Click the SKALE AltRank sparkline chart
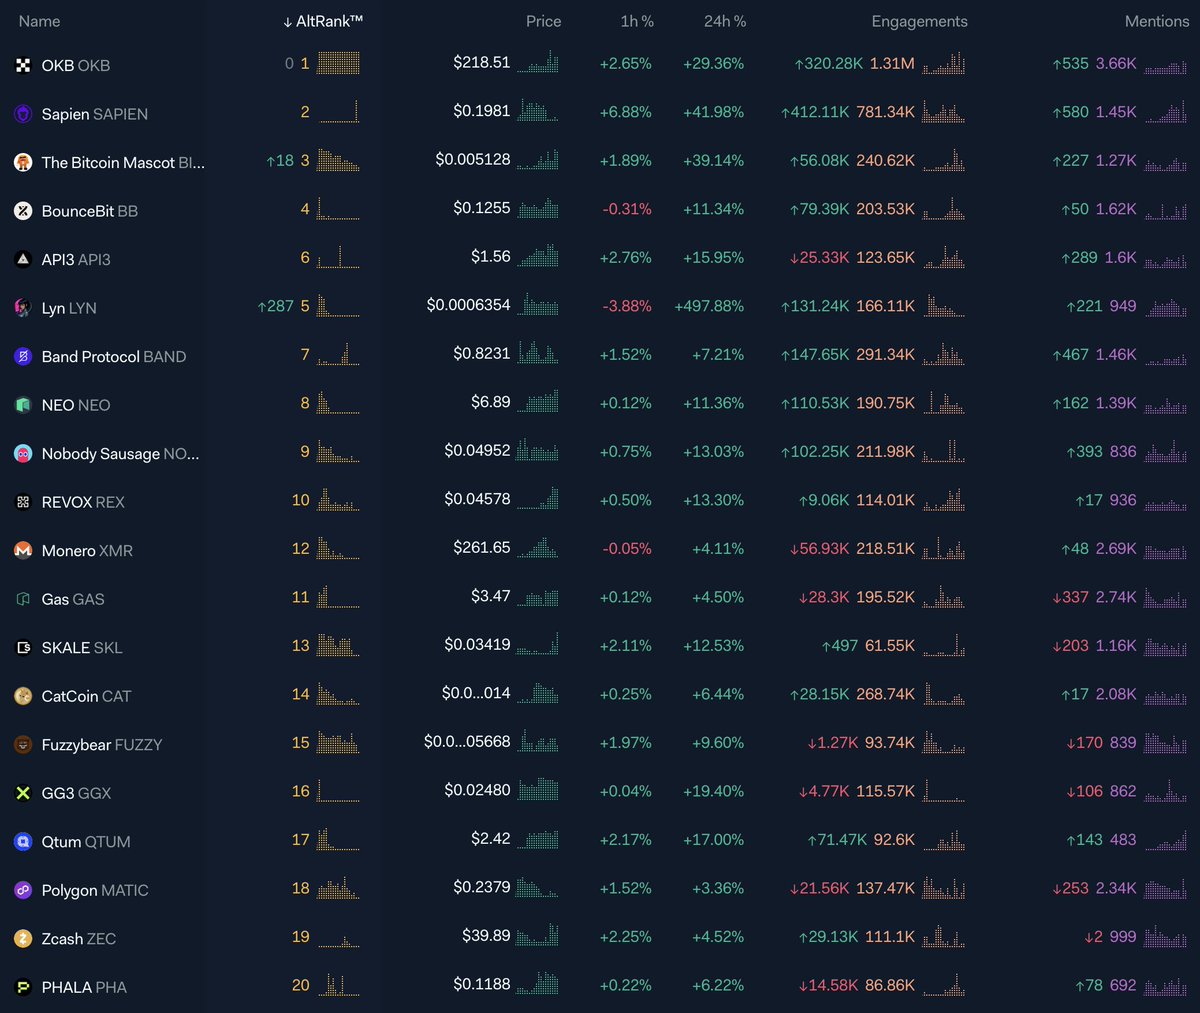This screenshot has width=1200, height=1013. click(x=339, y=645)
